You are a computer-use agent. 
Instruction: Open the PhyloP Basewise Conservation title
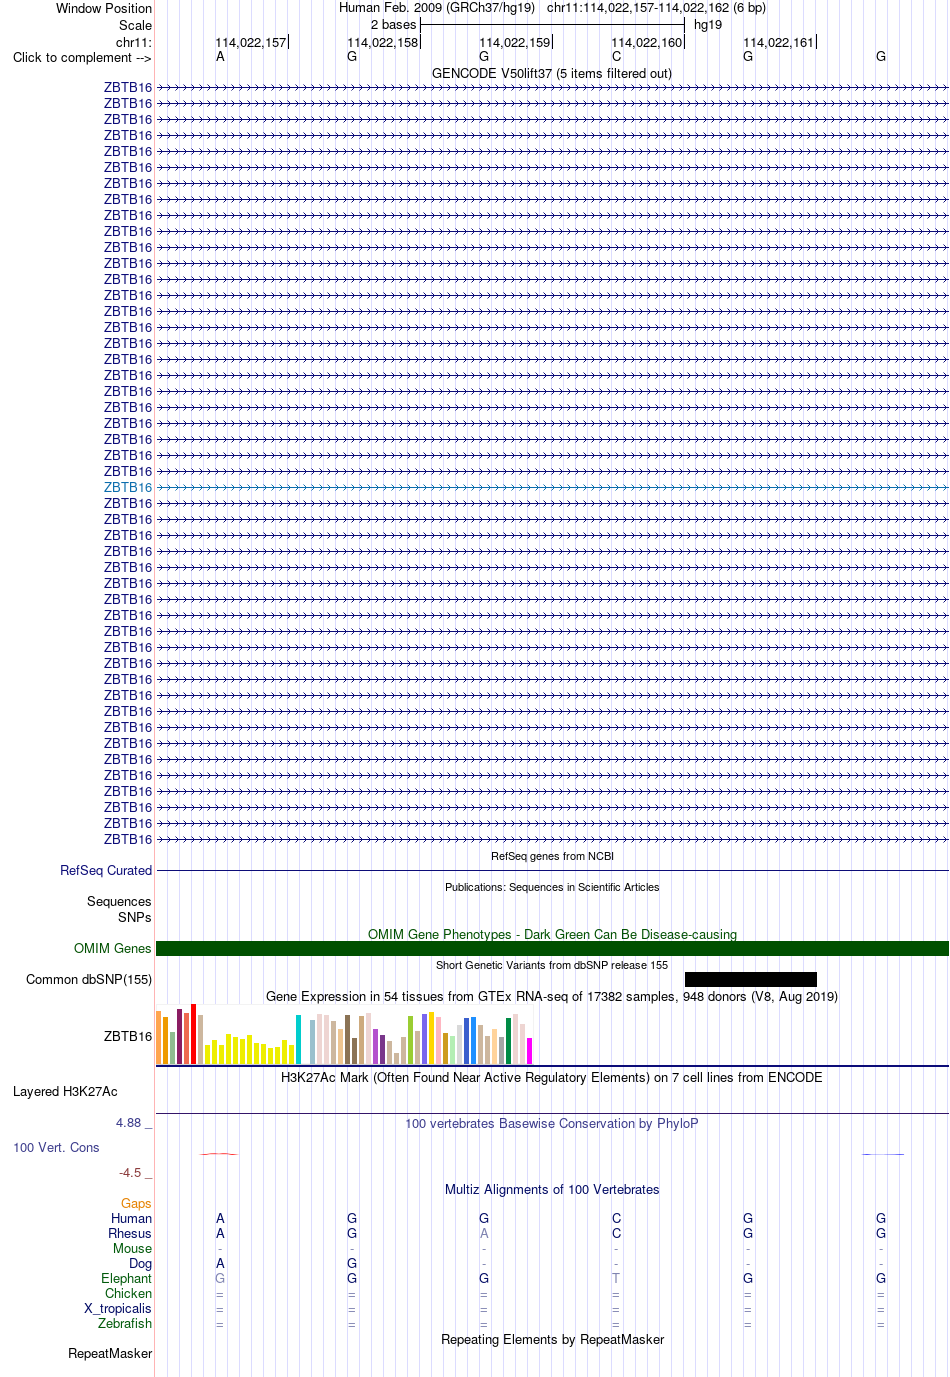pos(552,1123)
